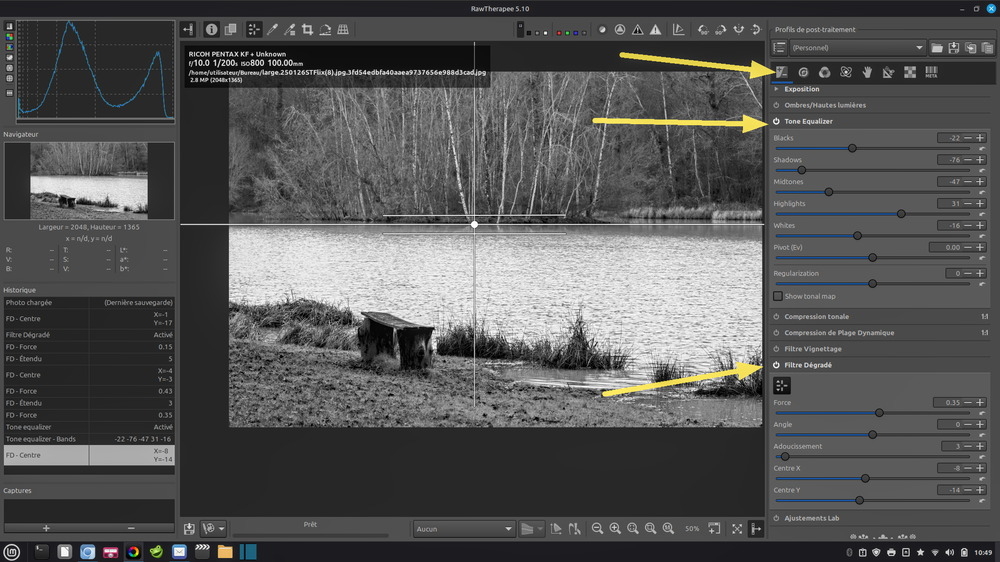Rotate image right

coord(721,29)
